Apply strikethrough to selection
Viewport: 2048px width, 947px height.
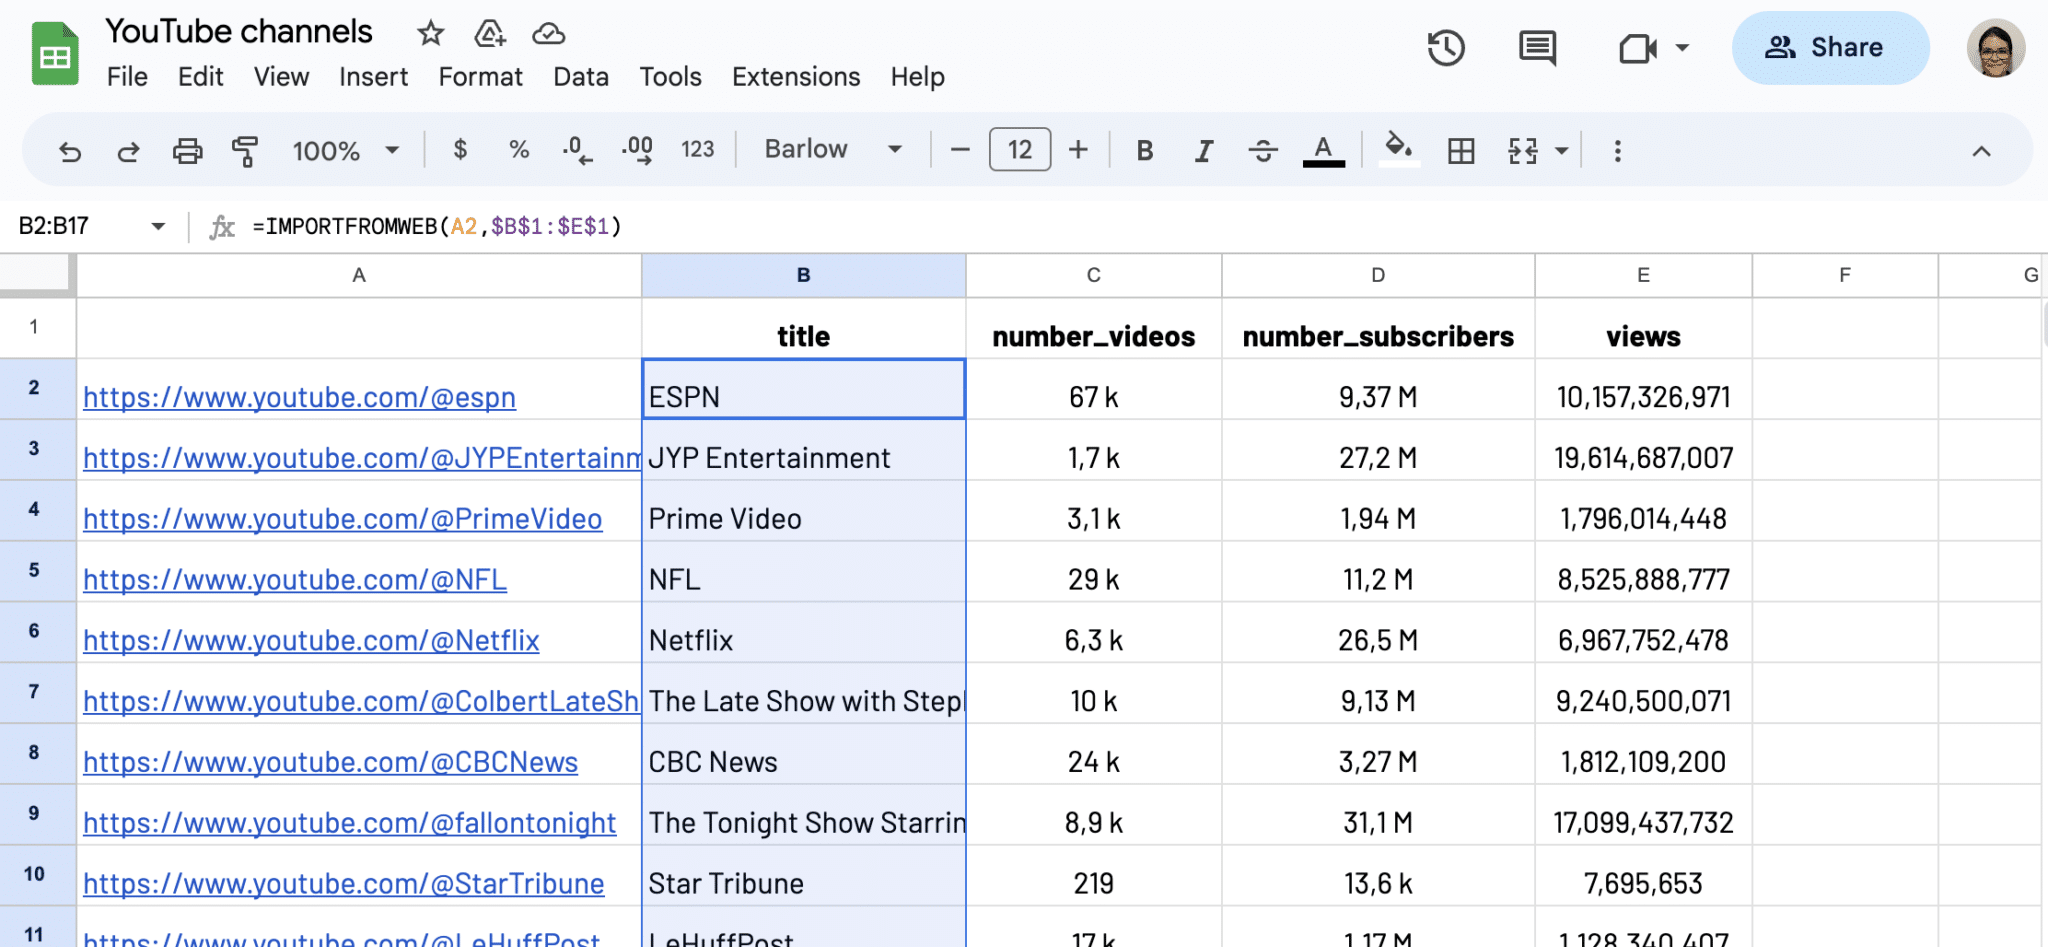click(x=1263, y=150)
